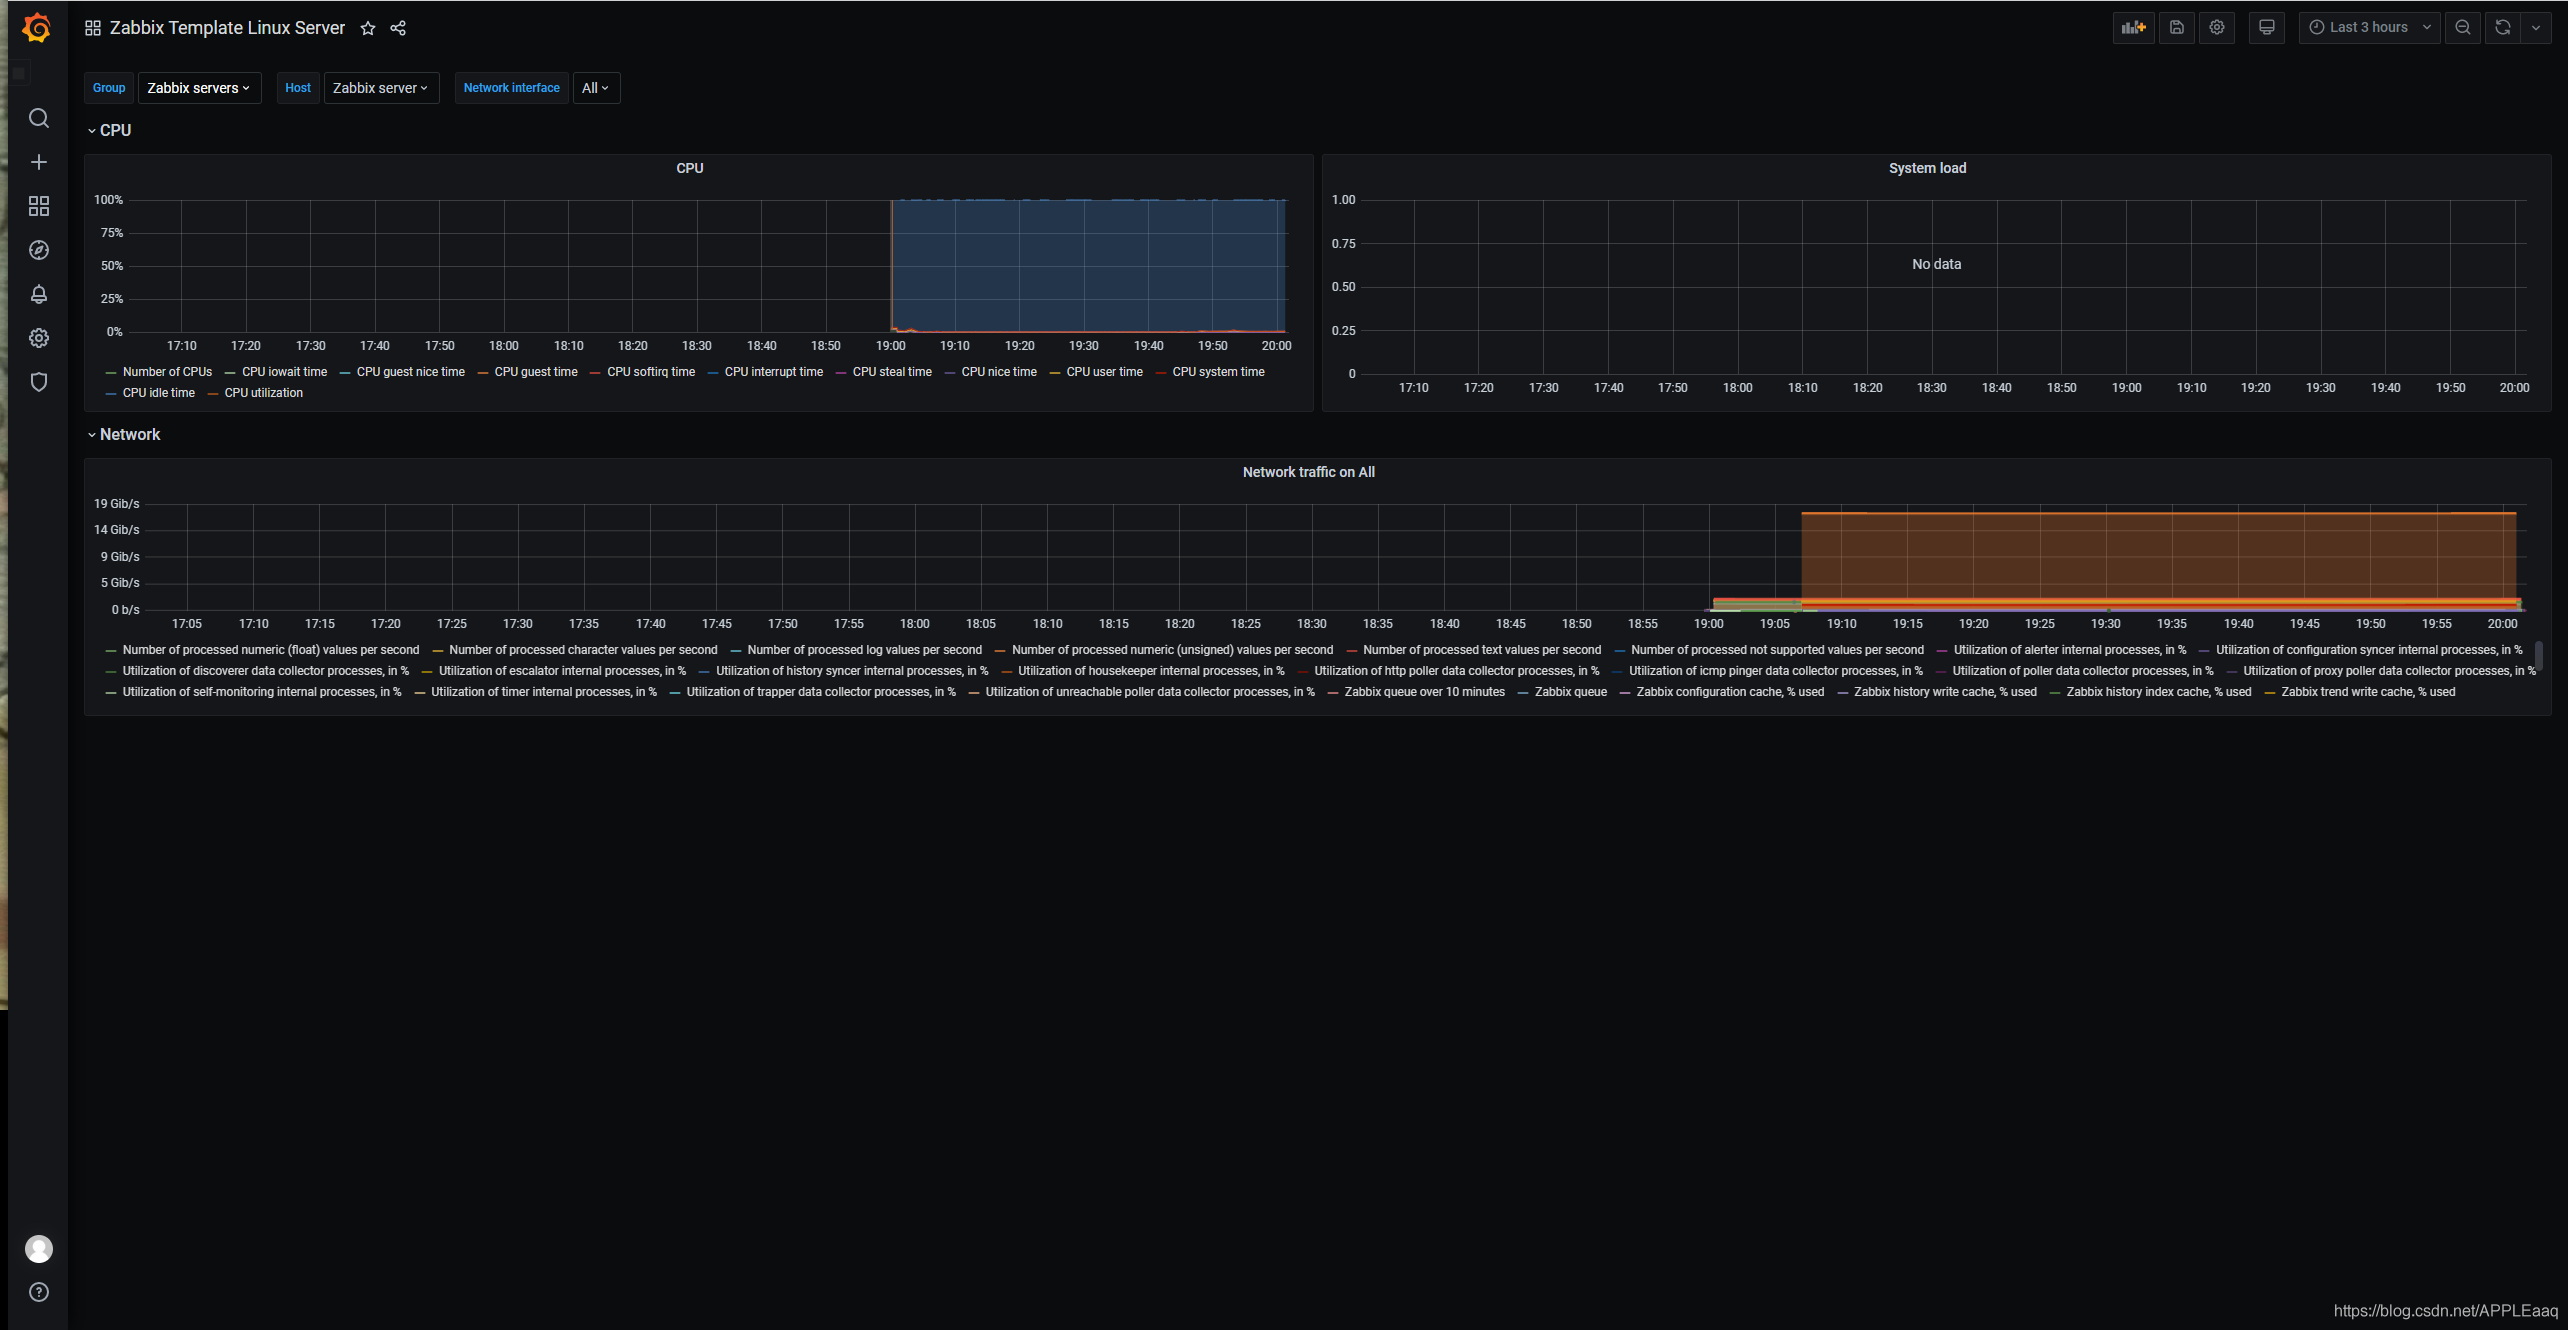The height and width of the screenshot is (1330, 2568).
Task: Click the Create plus icon in sidebar
Action: [39, 162]
